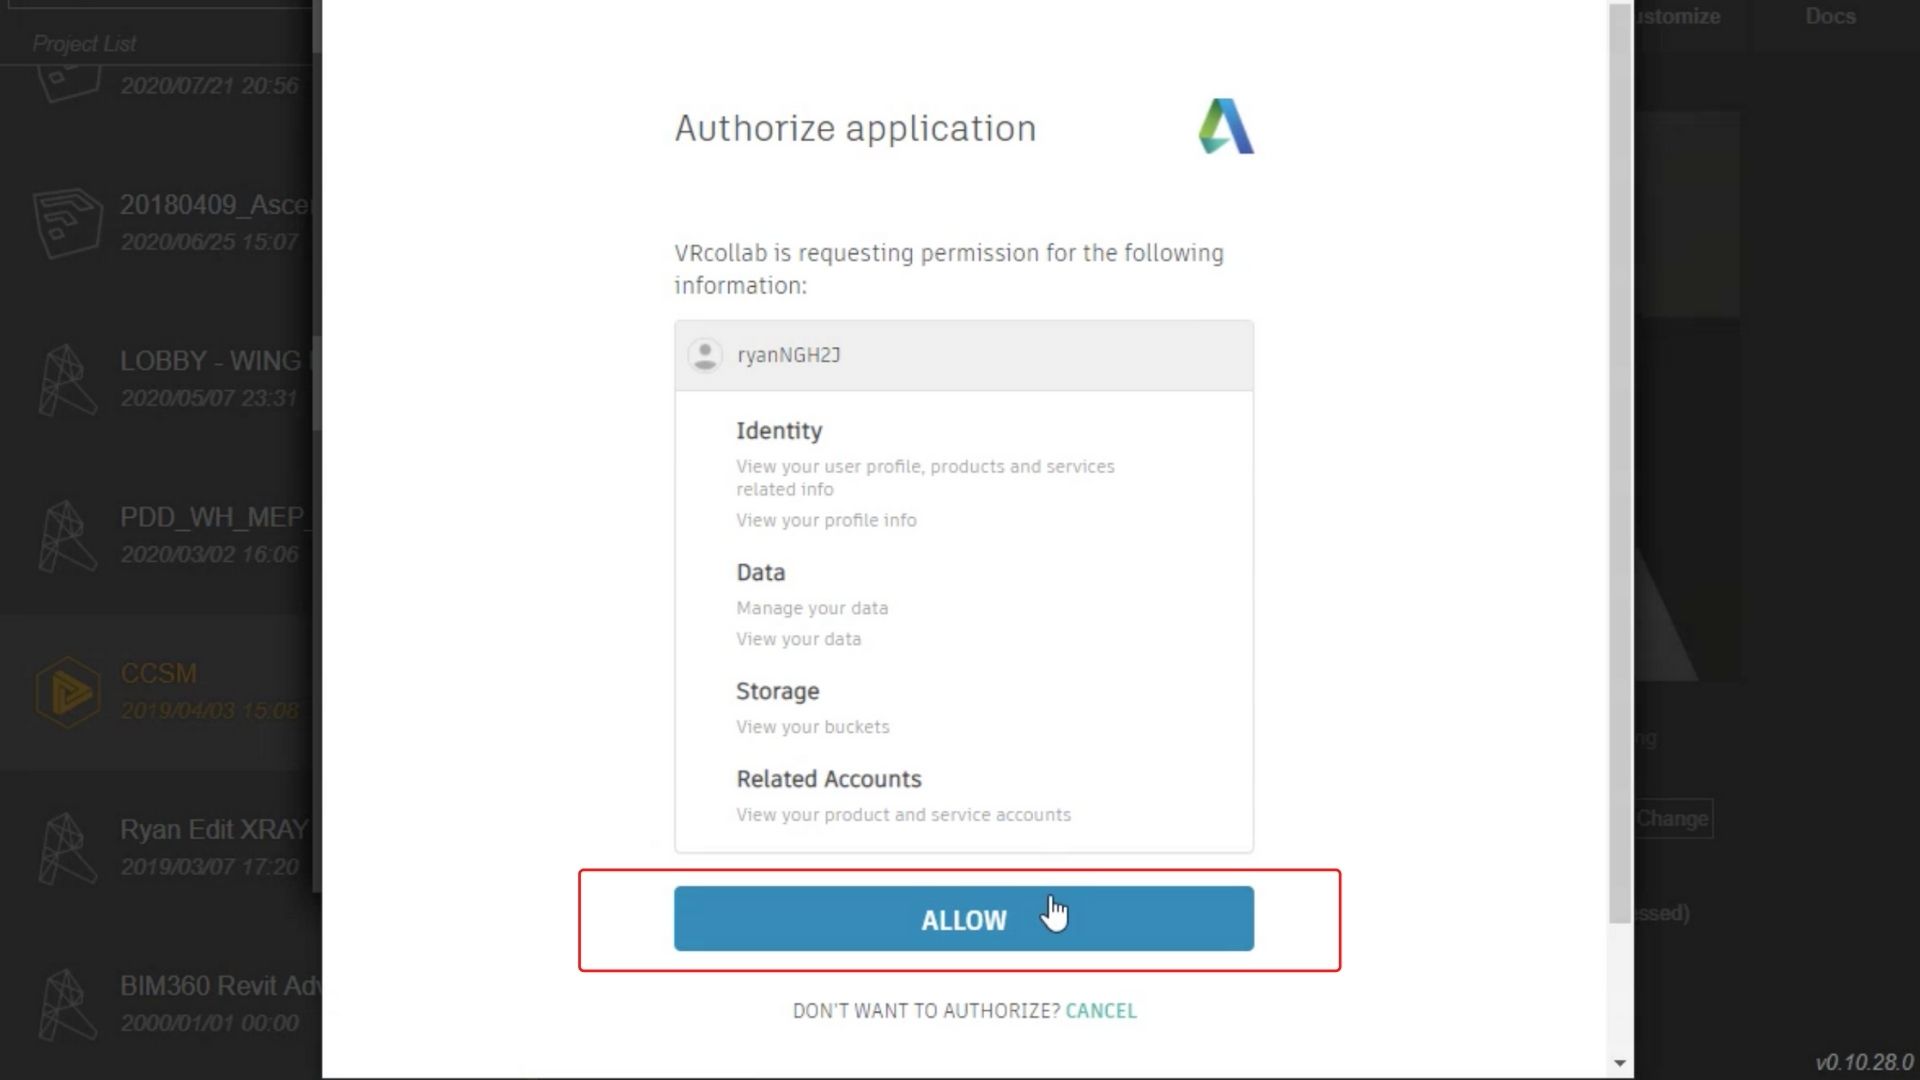This screenshot has width=1920, height=1080.
Task: Click the CANCEL authorization link
Action: 1101,1011
